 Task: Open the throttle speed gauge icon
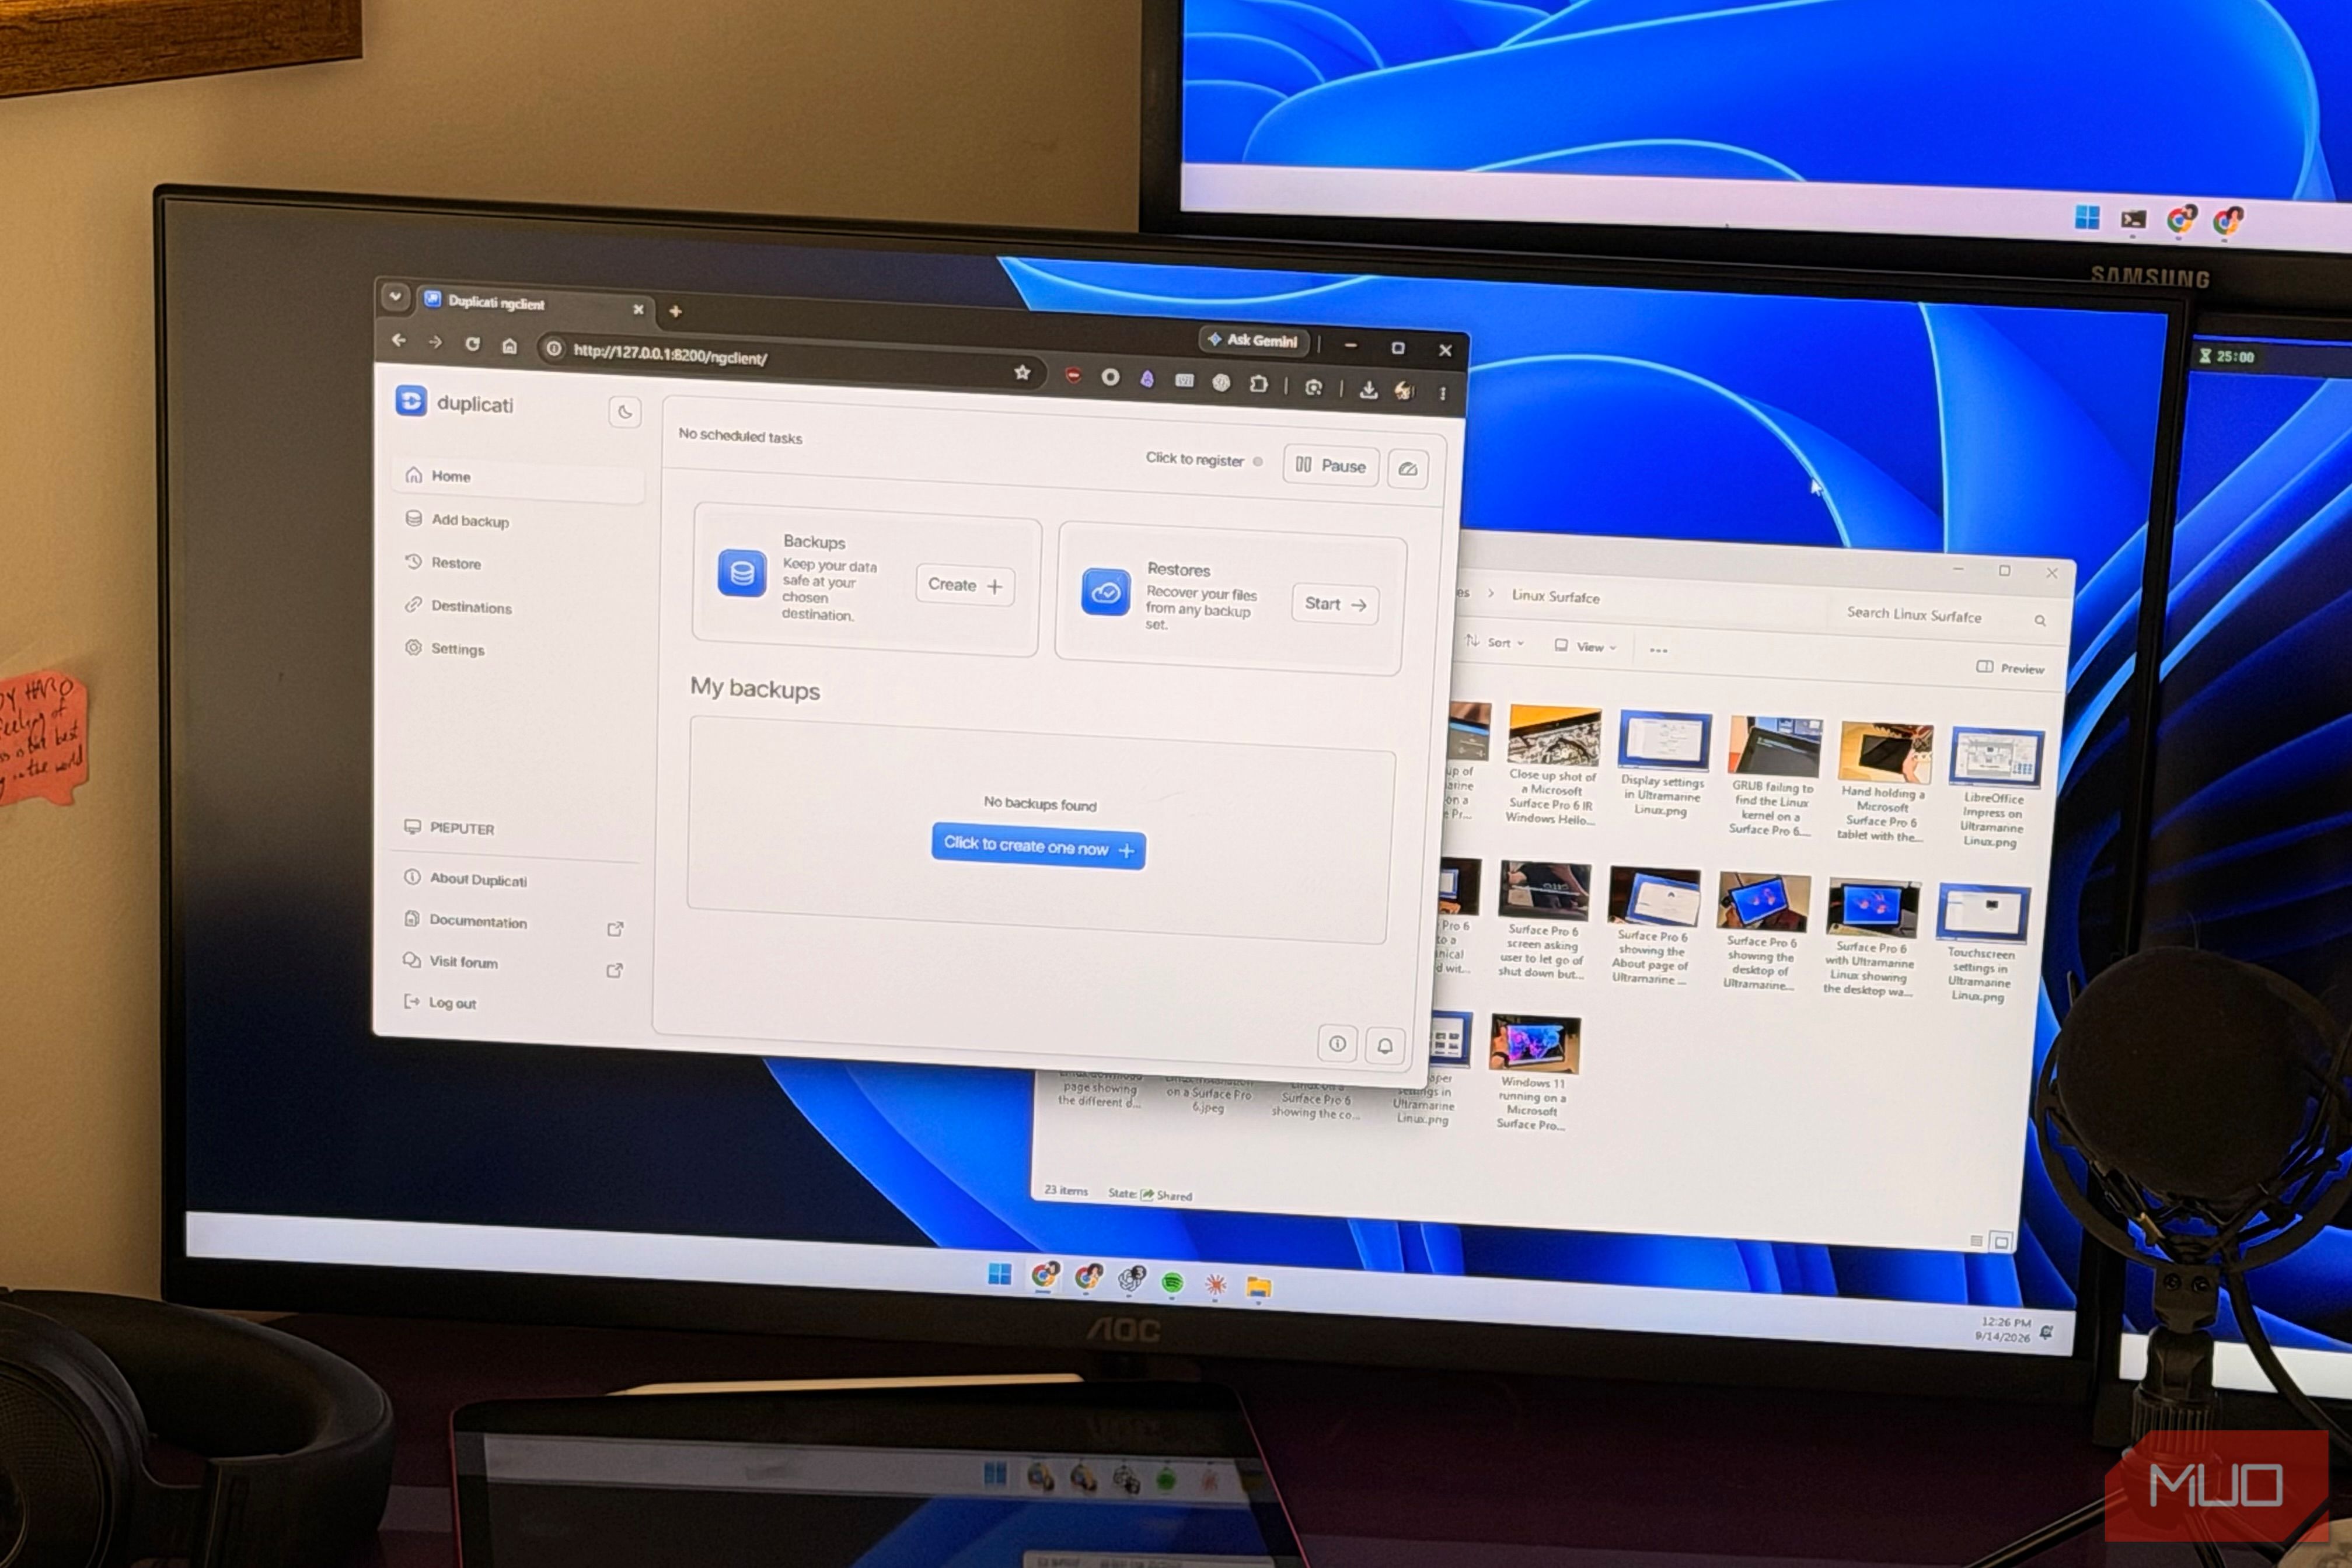(1407, 469)
